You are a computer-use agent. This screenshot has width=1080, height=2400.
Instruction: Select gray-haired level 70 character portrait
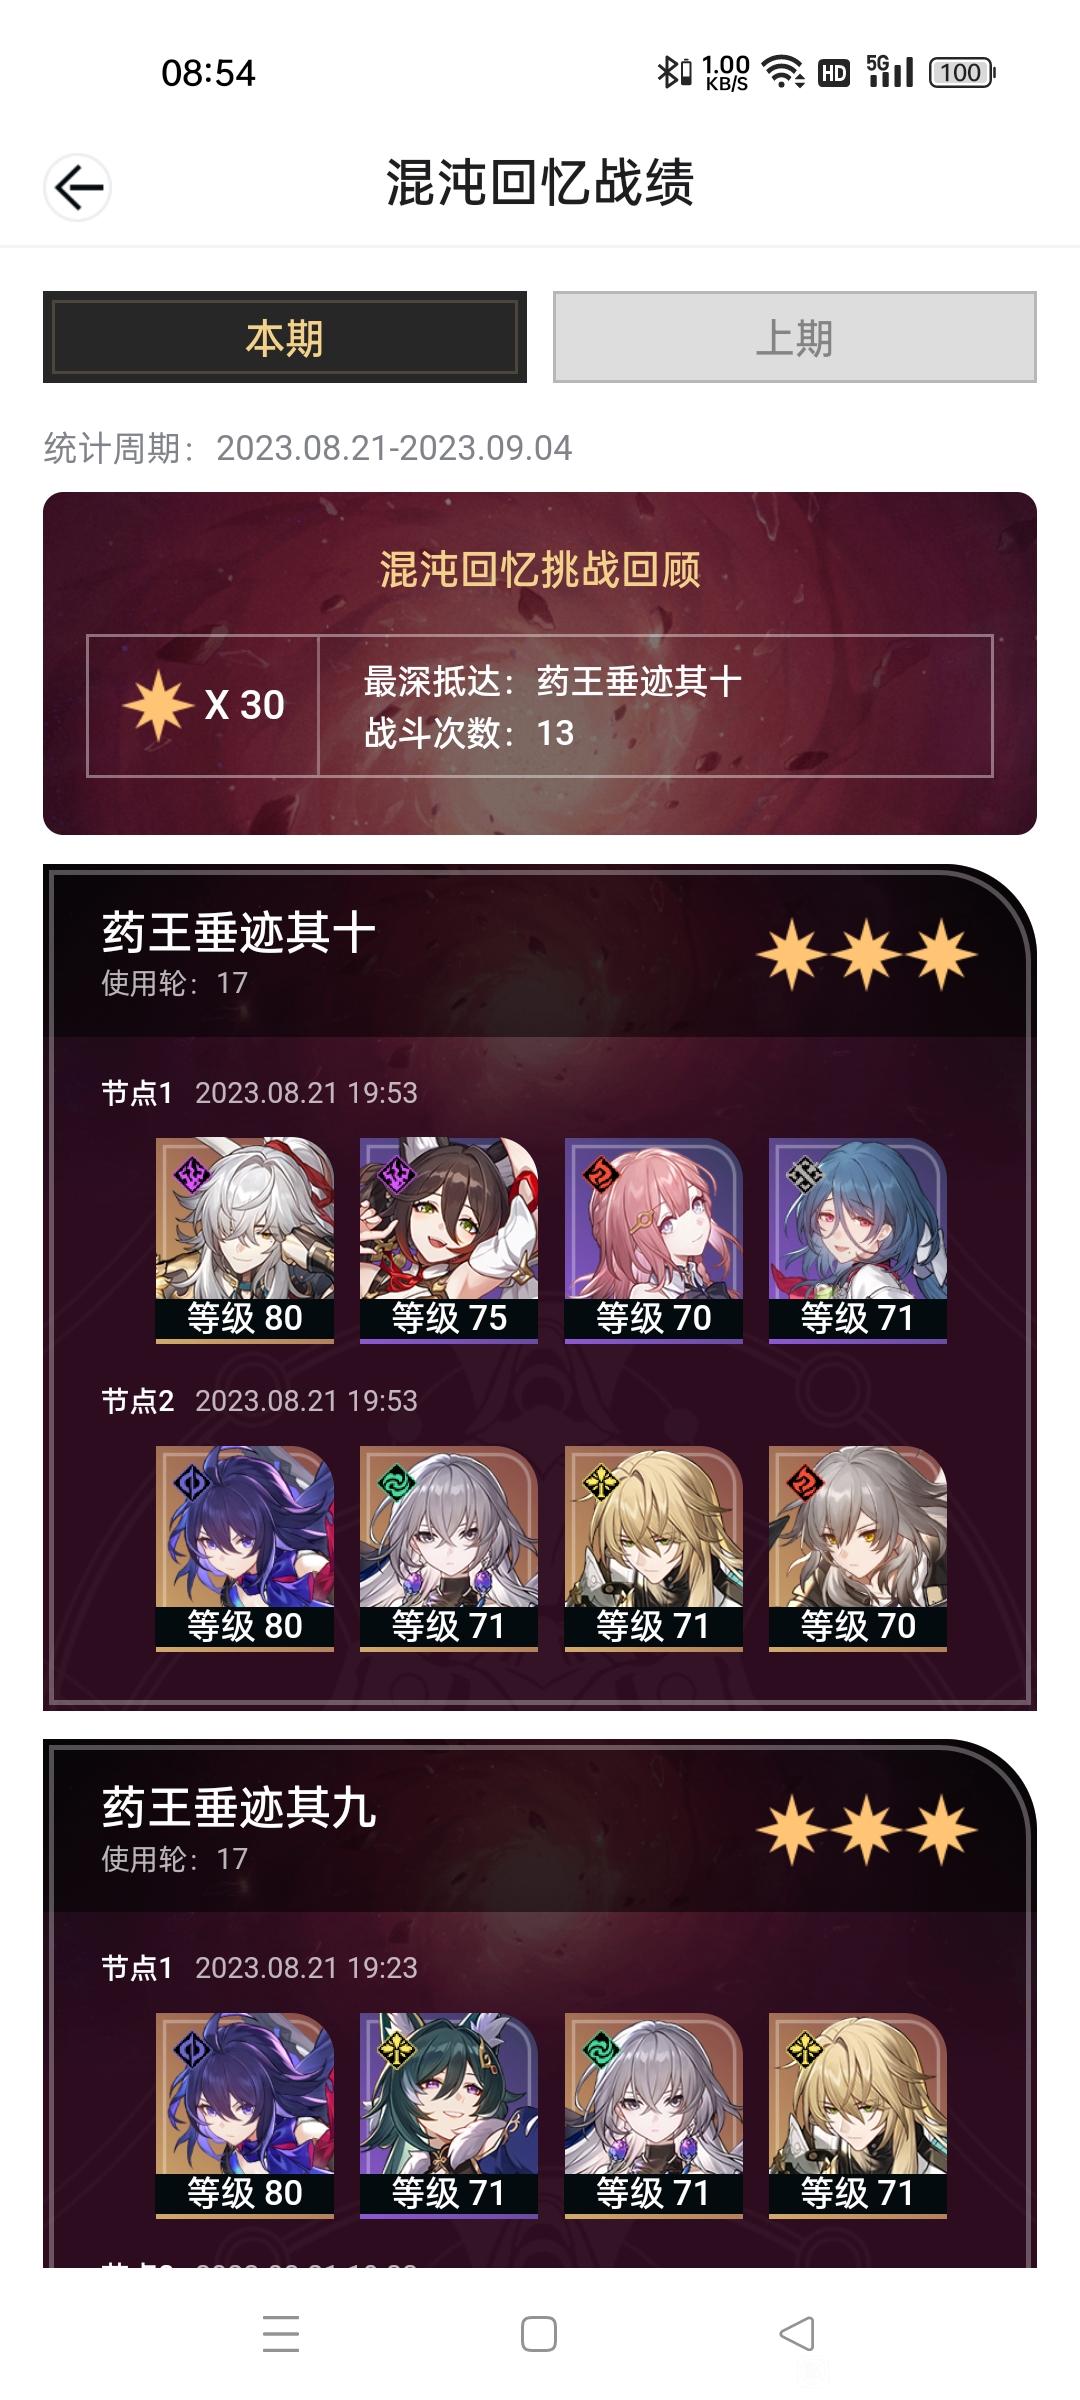858,1548
